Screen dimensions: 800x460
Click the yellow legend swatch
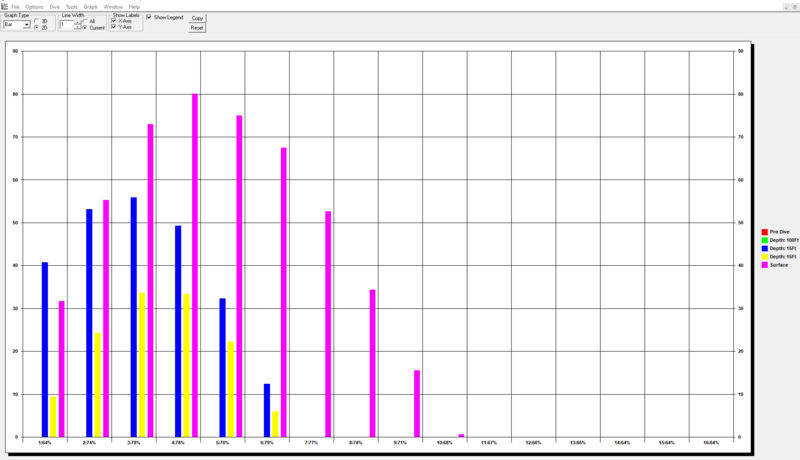tap(764, 257)
